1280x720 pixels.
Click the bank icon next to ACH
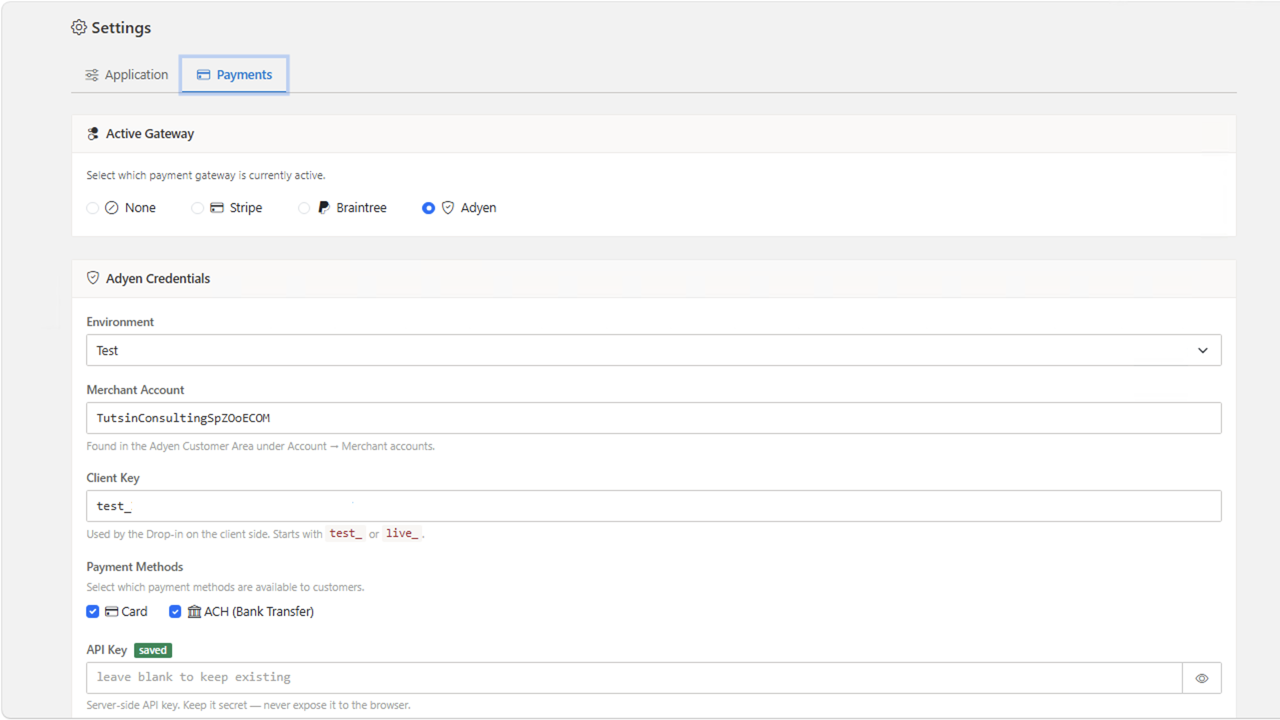pyautogui.click(x=193, y=611)
